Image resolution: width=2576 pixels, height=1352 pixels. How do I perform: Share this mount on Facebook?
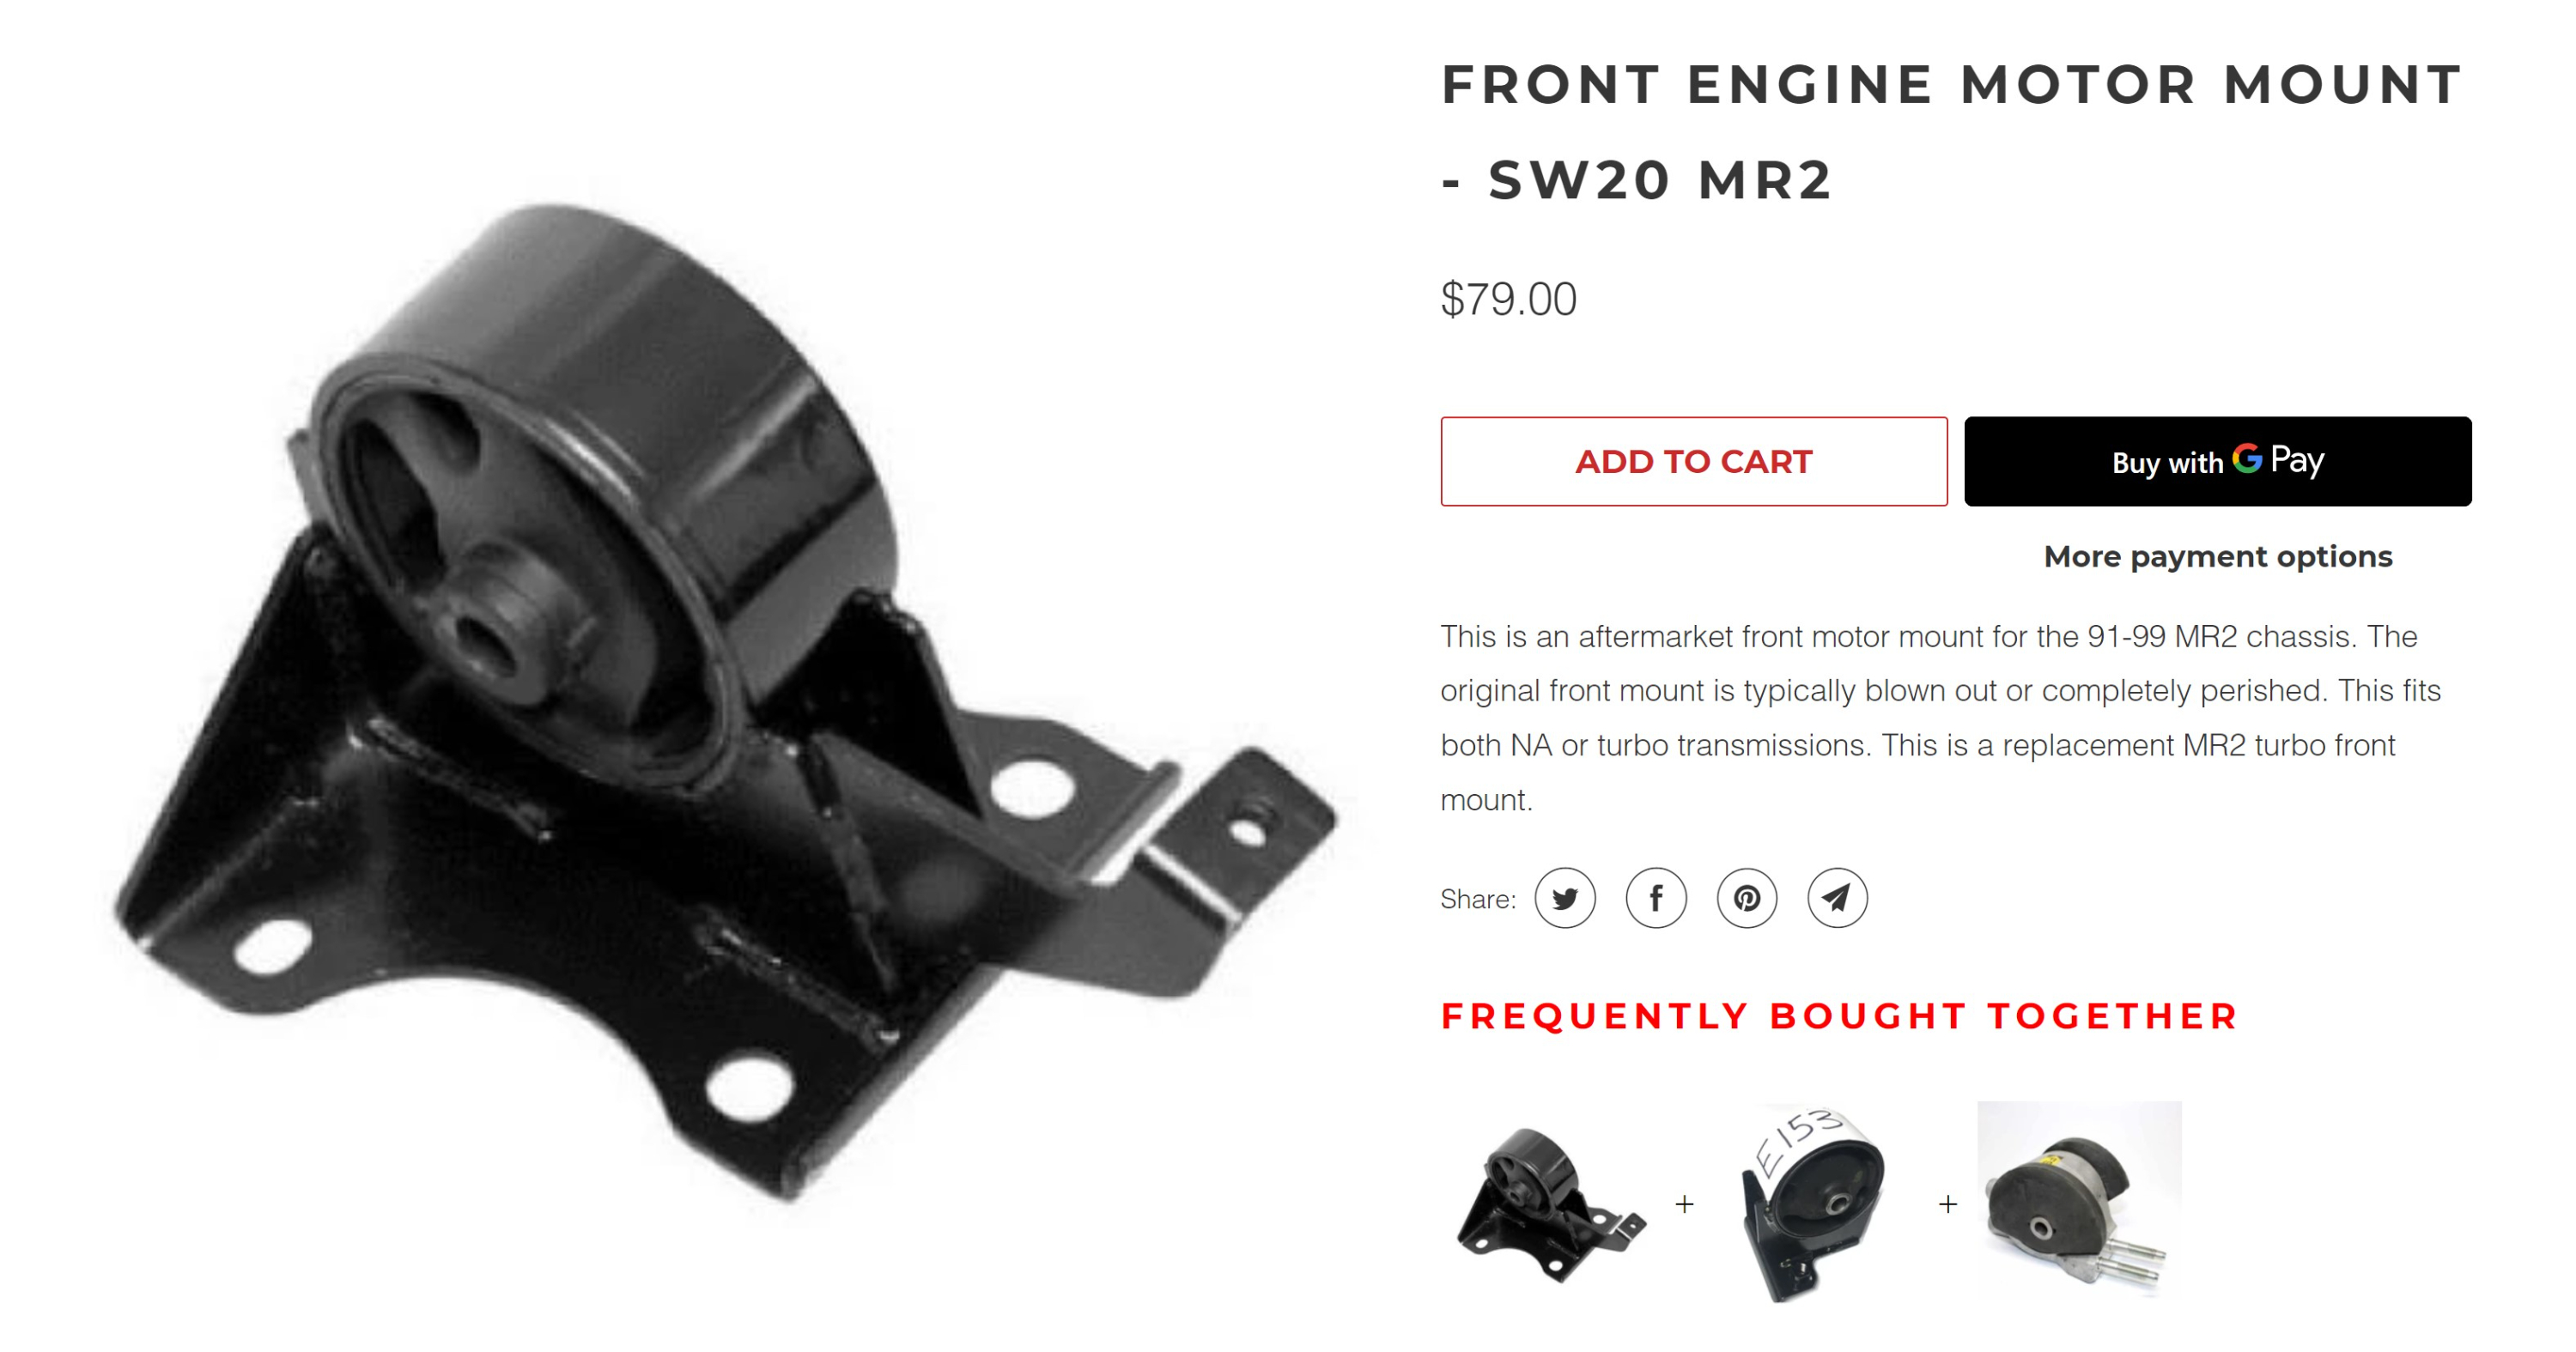tap(1656, 898)
